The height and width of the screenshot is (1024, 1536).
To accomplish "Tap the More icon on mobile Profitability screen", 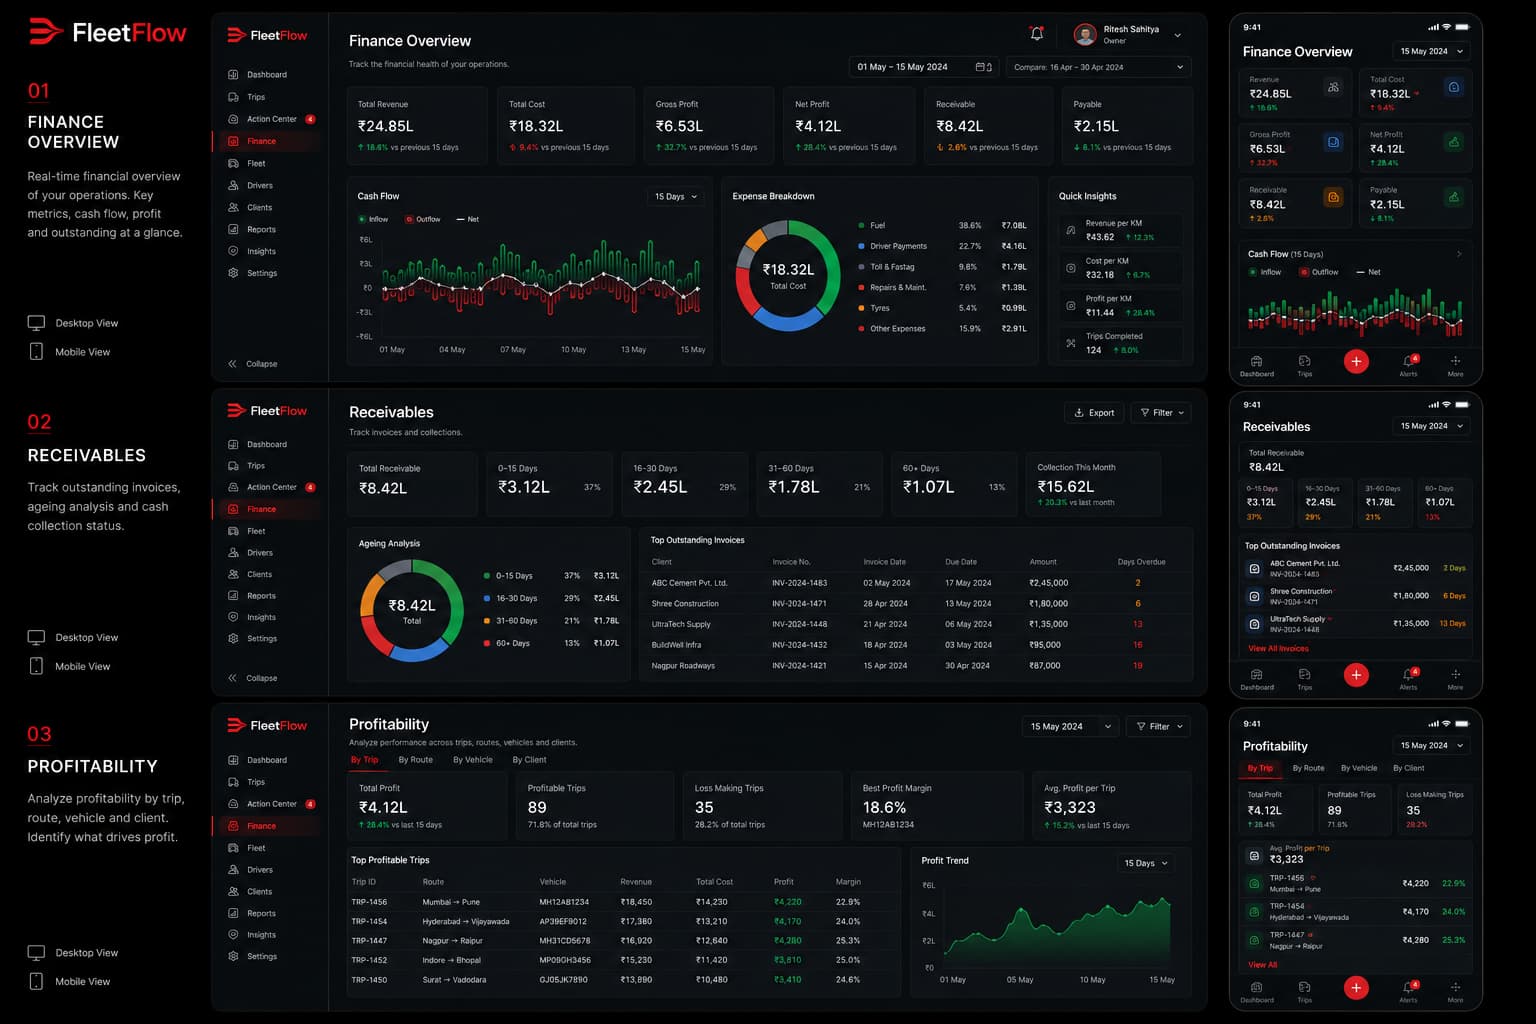I will click(x=1455, y=987).
